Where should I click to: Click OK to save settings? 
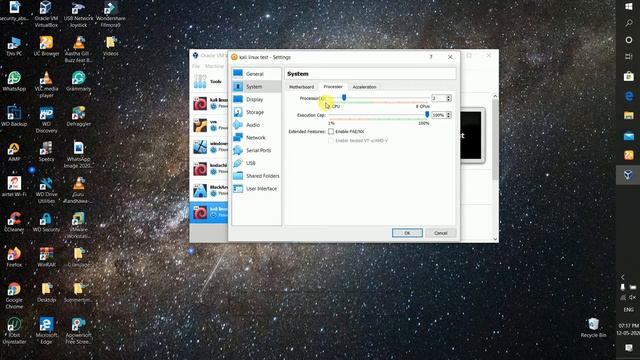tap(407, 233)
